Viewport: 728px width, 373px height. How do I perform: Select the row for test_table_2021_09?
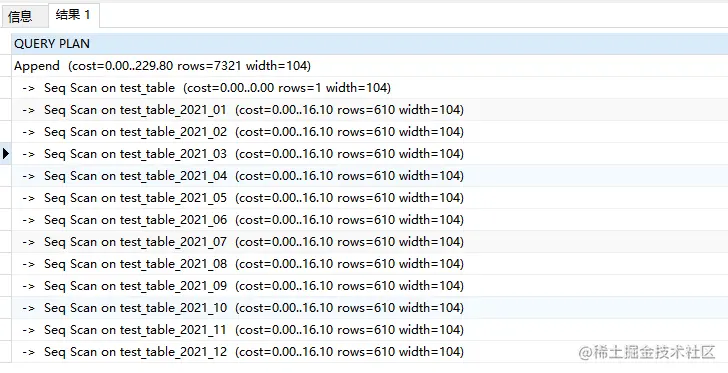[370, 285]
